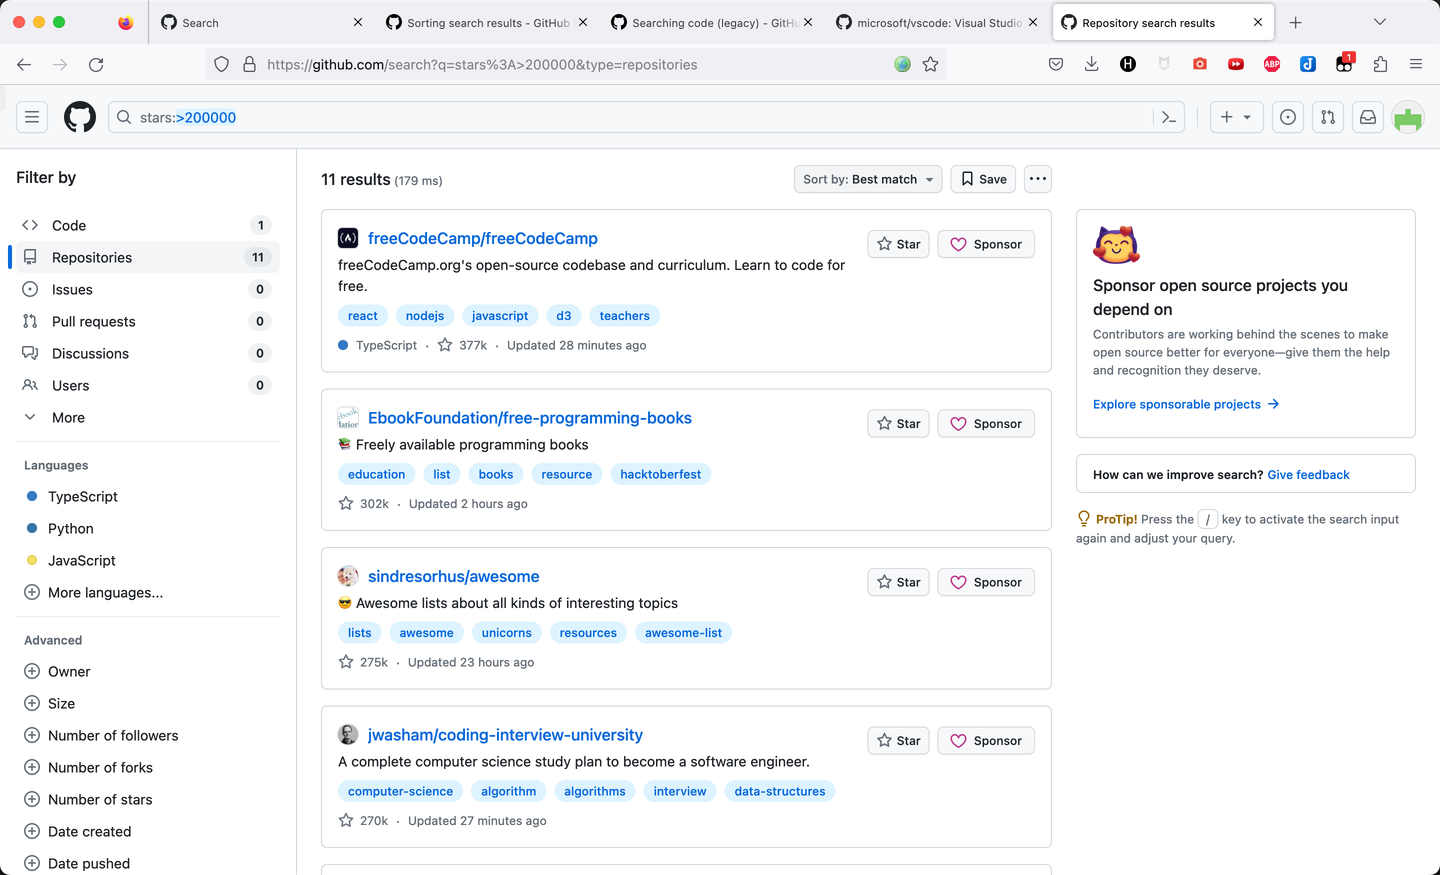Open Explore sponsorable projects link
1440x875 pixels.
[1186, 404]
